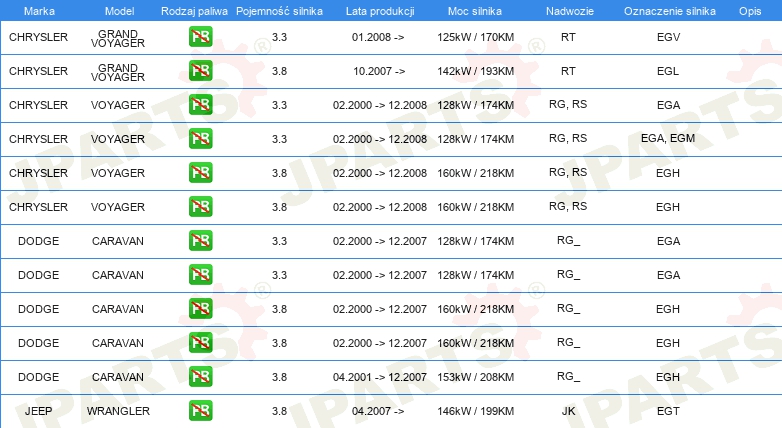Select the 'EGA, EGM' engine code cell

point(668,138)
